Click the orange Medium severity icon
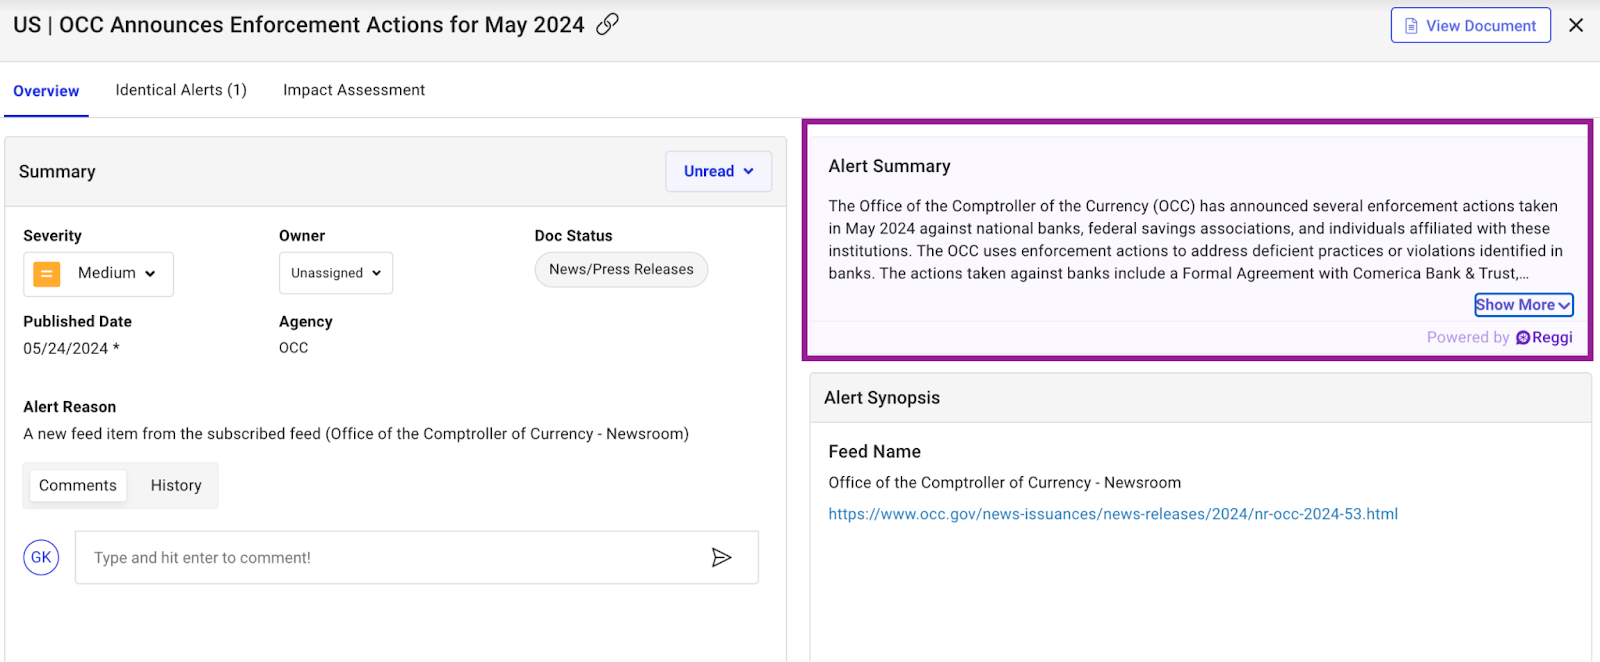 47,274
